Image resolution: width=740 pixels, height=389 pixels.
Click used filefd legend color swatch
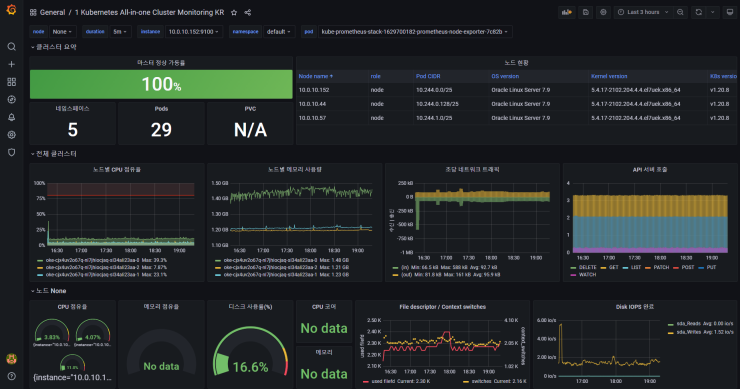(366, 381)
